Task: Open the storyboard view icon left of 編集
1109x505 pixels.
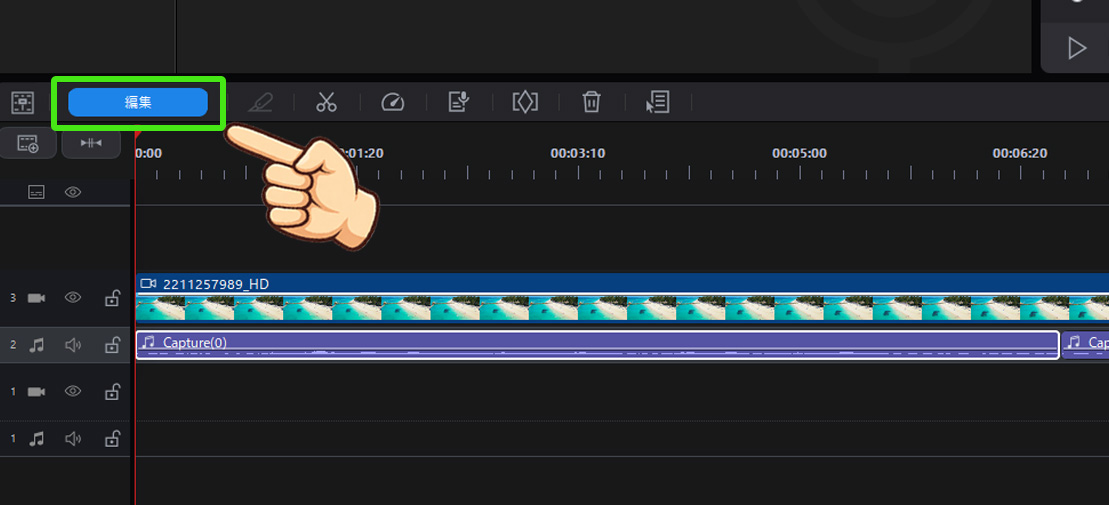Action: pos(23,103)
